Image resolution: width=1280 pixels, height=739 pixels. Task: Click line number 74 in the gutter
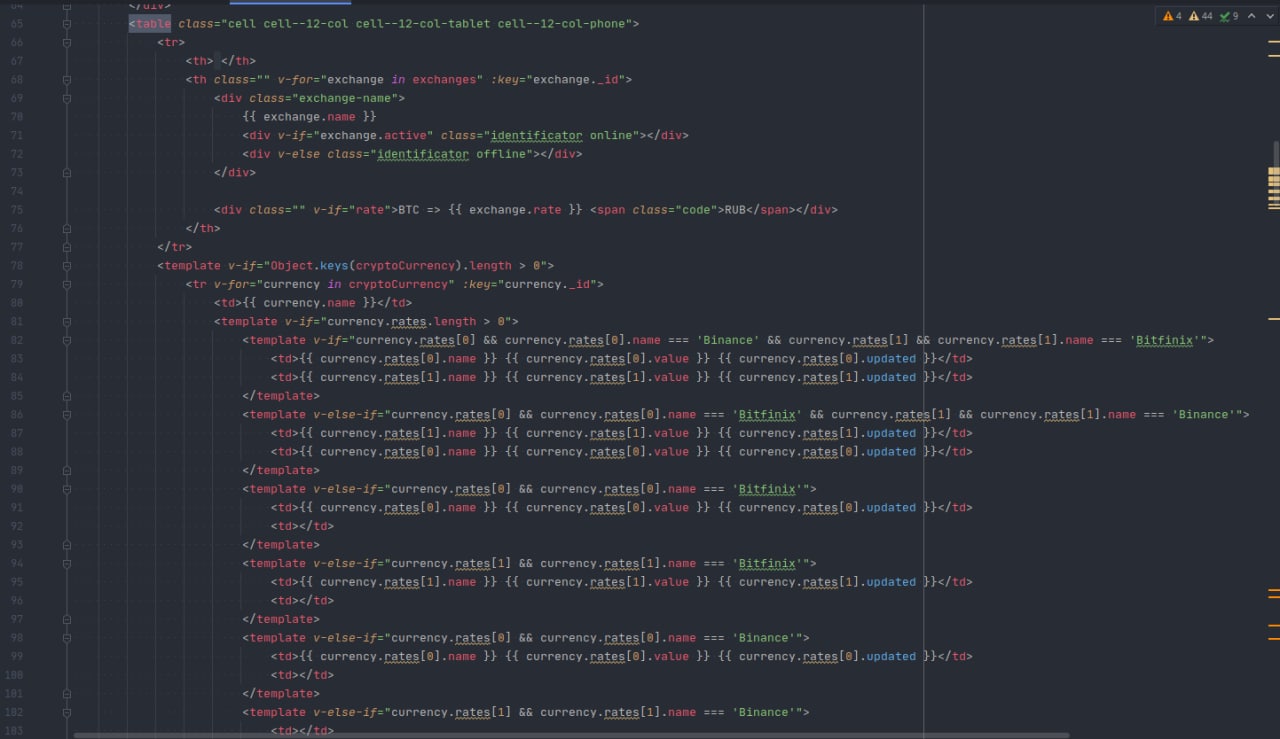tap(16, 192)
